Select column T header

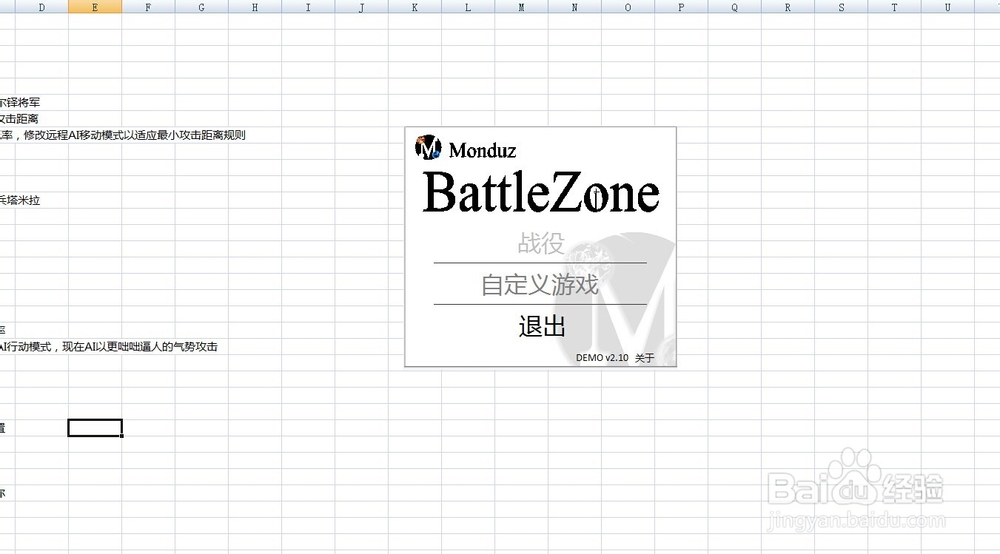pos(894,7)
